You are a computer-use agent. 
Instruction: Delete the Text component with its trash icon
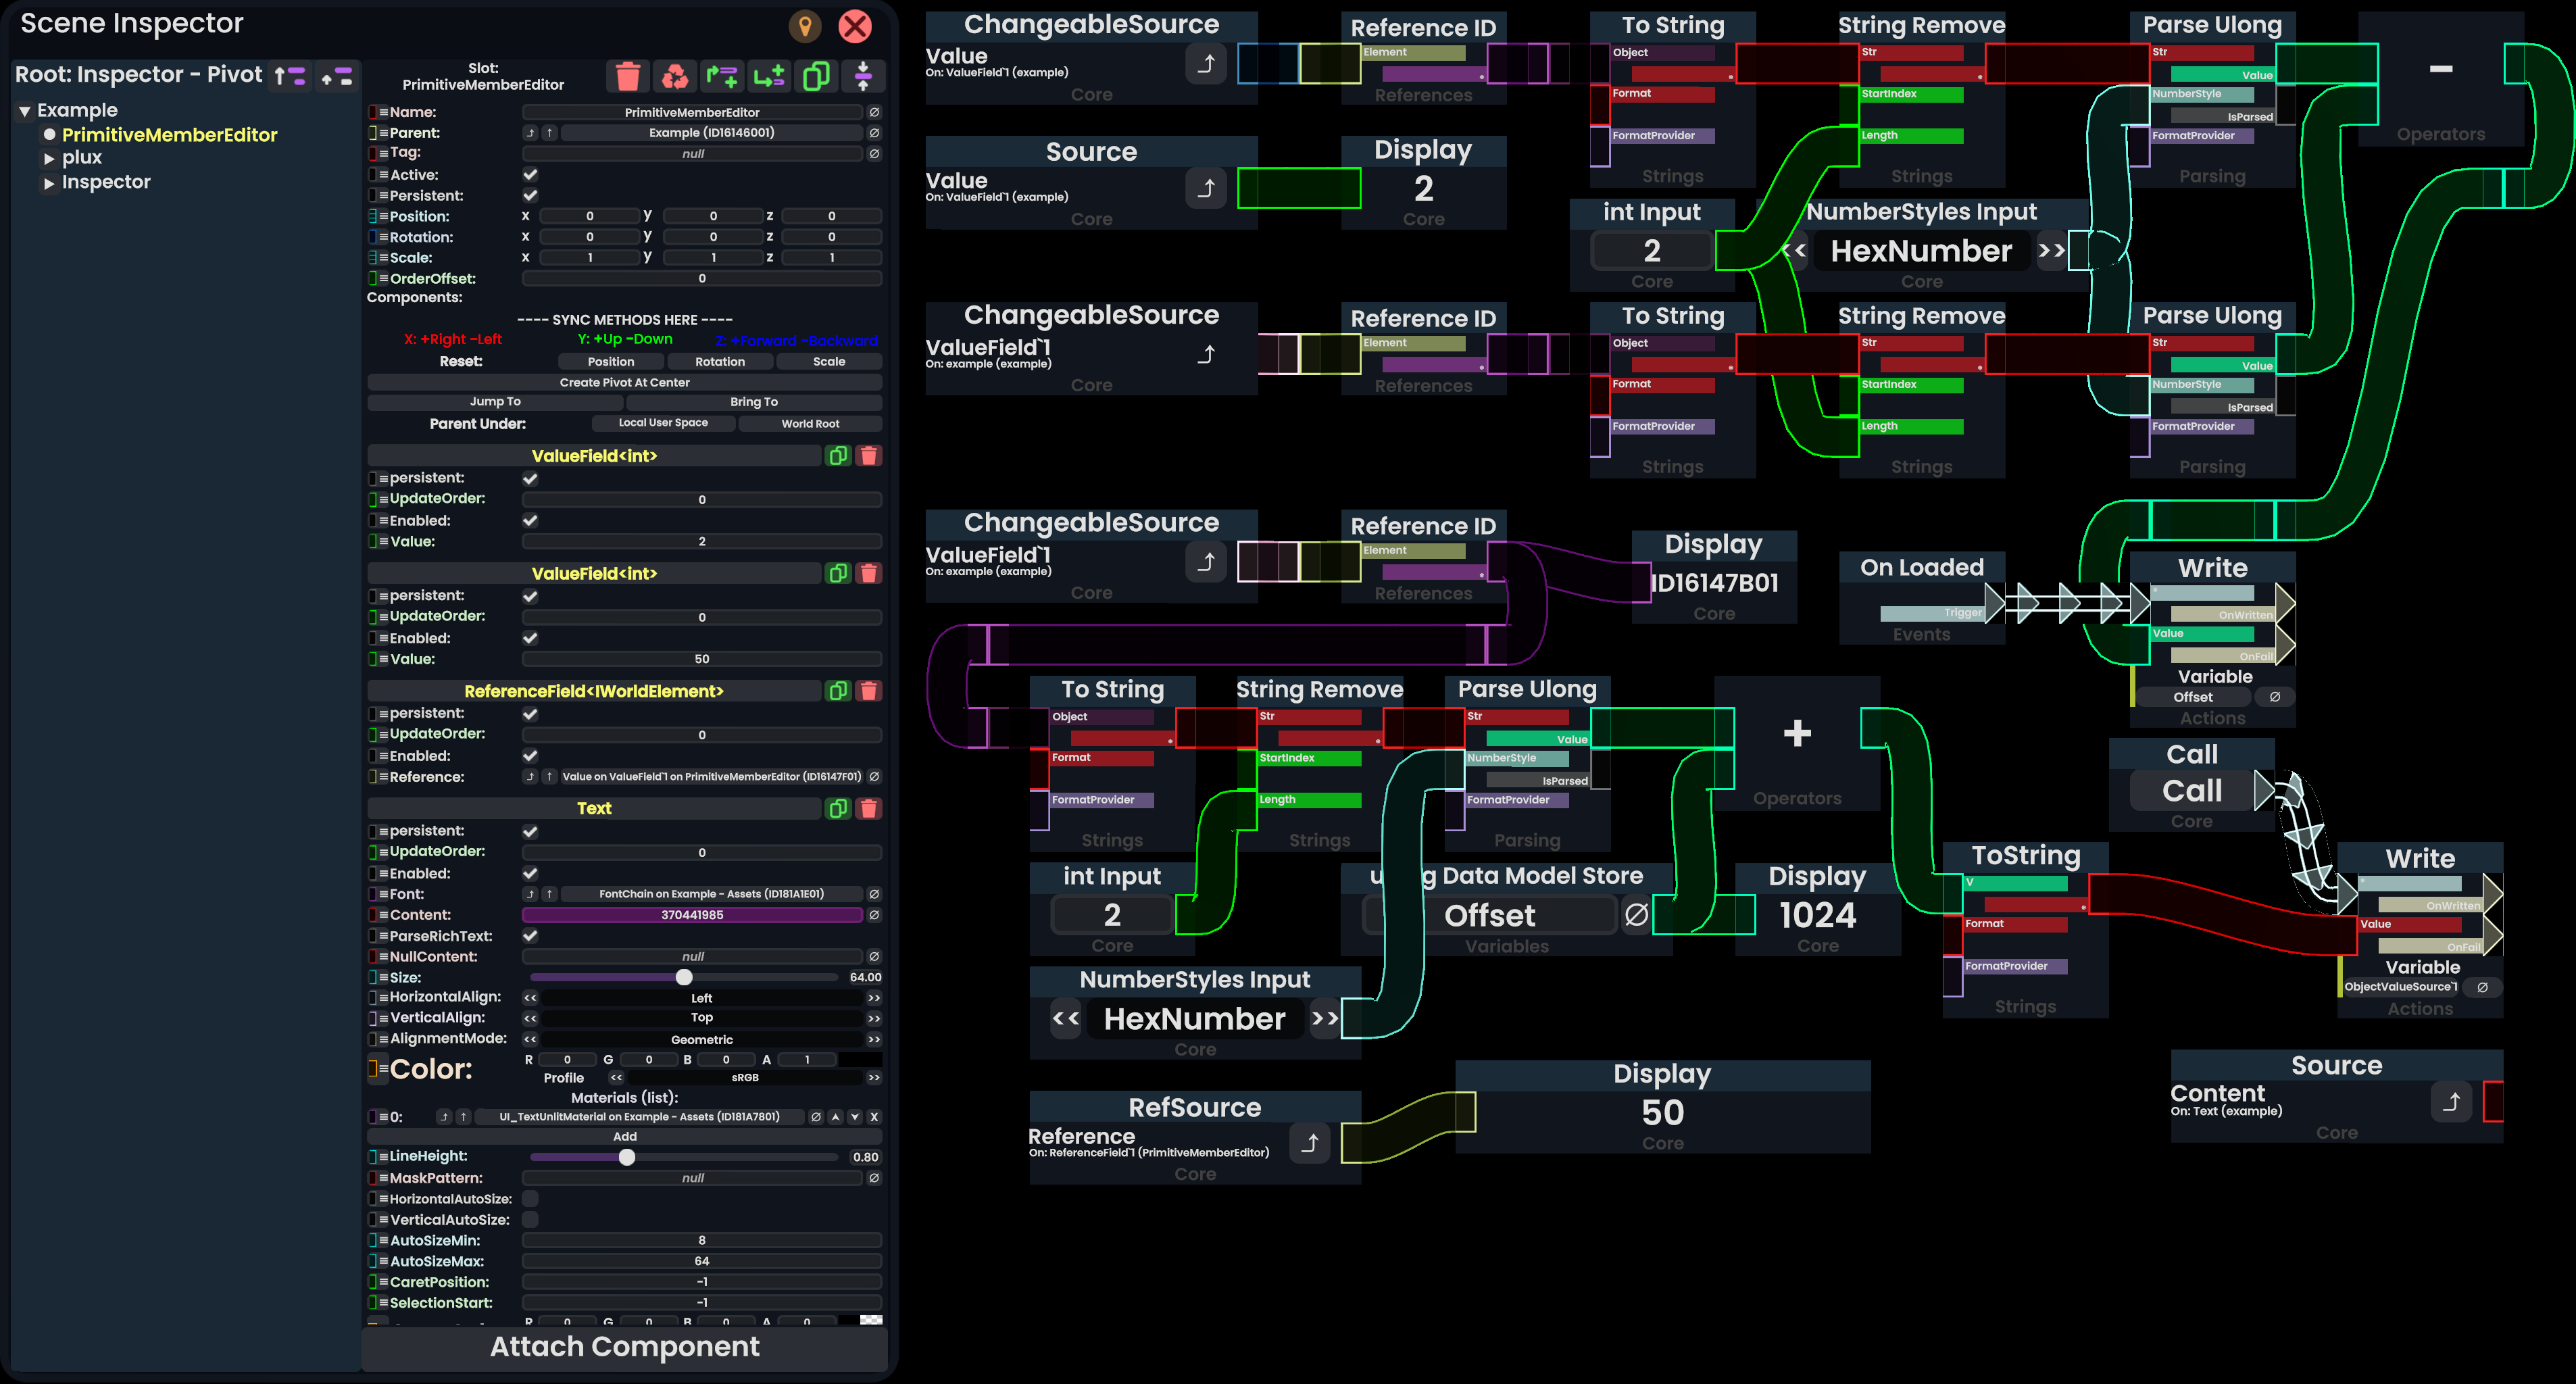[x=869, y=808]
